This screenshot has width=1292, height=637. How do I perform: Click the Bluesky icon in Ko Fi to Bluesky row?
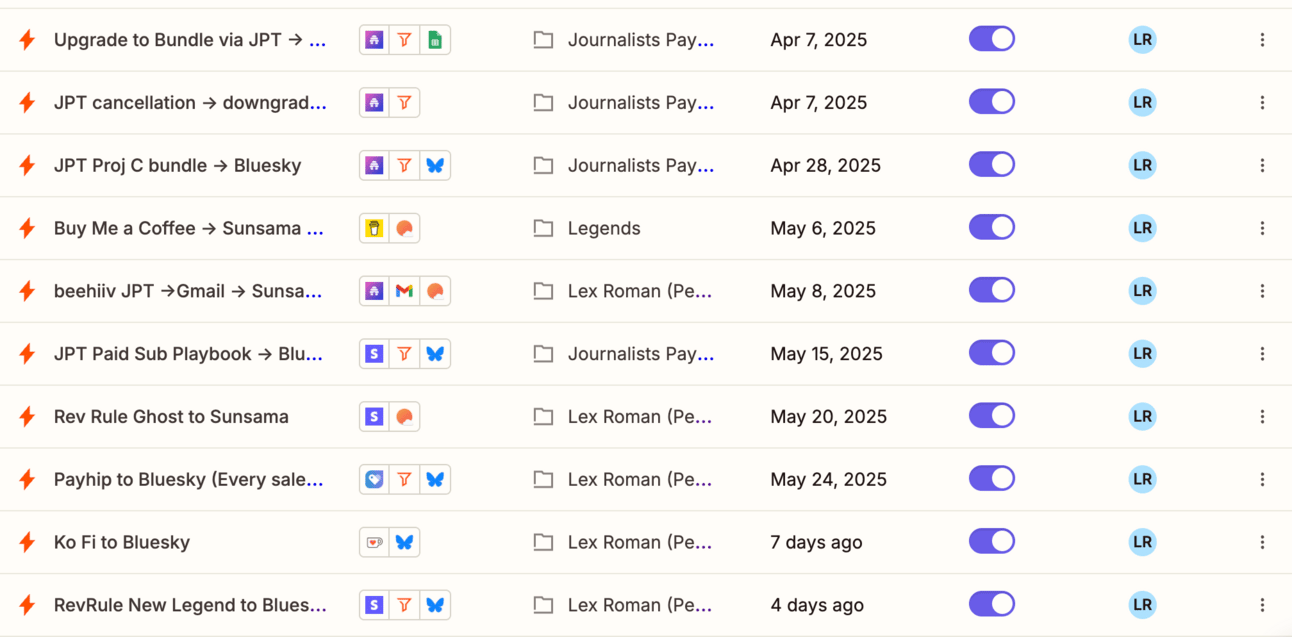(x=404, y=543)
